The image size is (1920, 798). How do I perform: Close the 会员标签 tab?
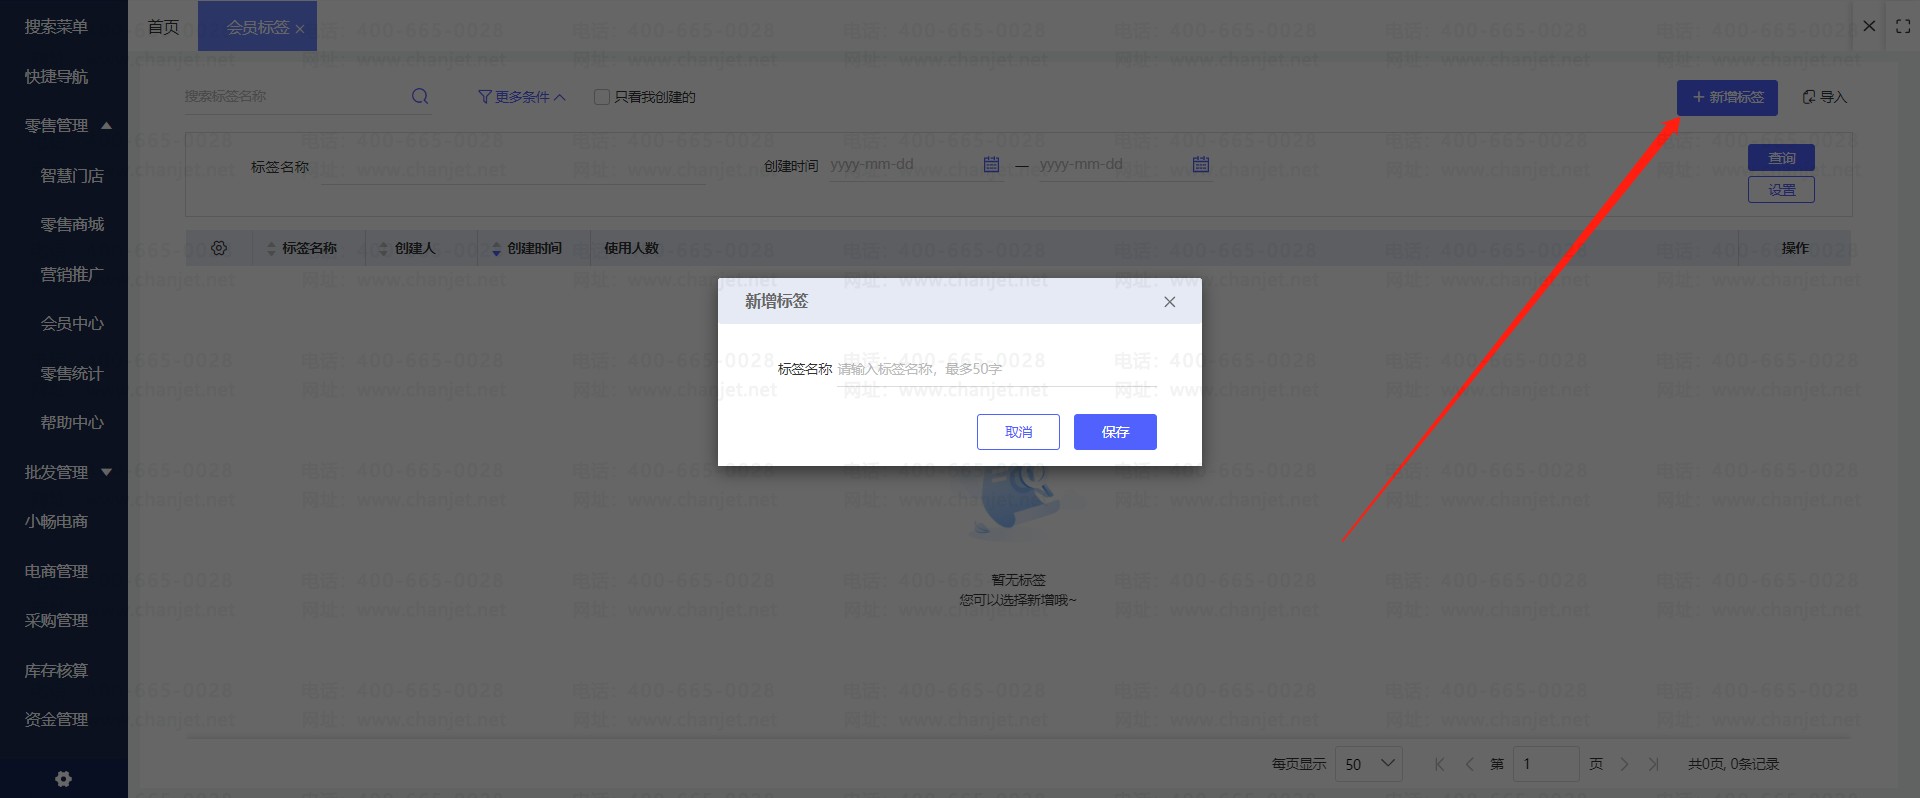click(300, 29)
